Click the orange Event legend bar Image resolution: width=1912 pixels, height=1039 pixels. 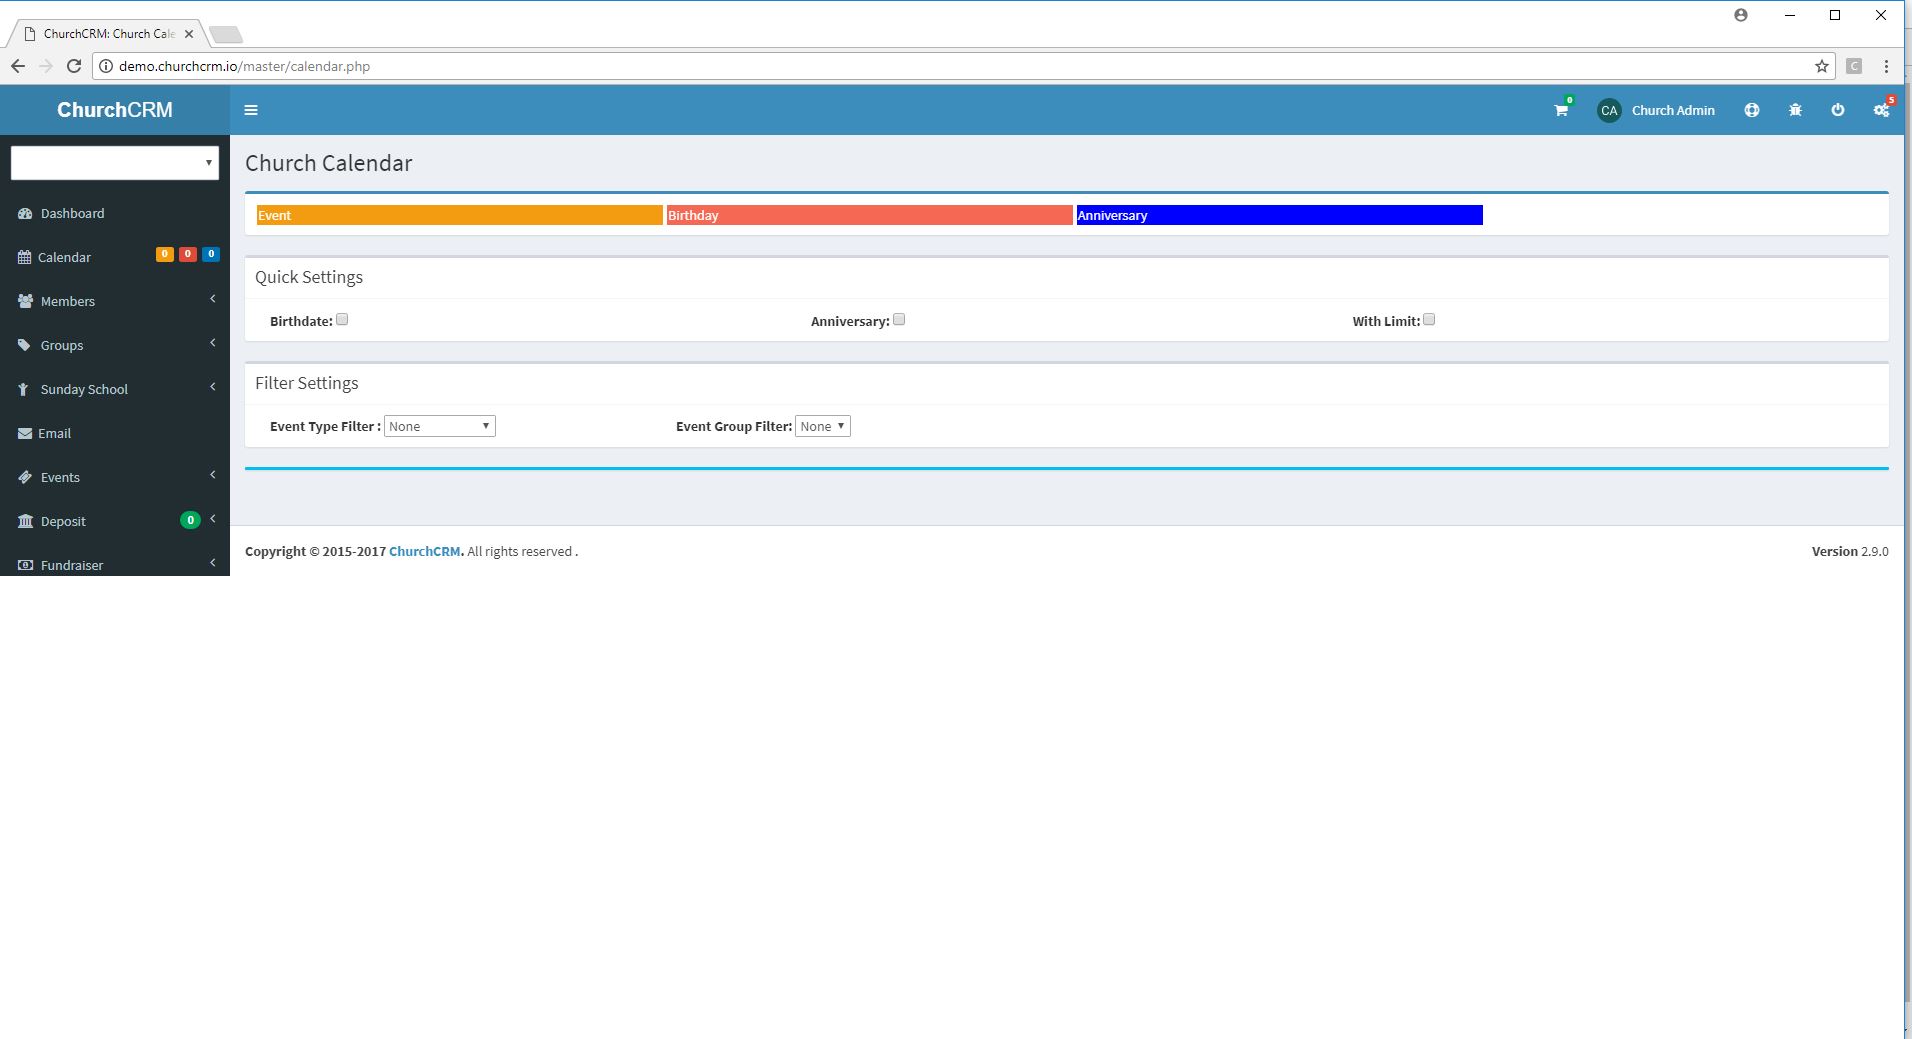(460, 215)
